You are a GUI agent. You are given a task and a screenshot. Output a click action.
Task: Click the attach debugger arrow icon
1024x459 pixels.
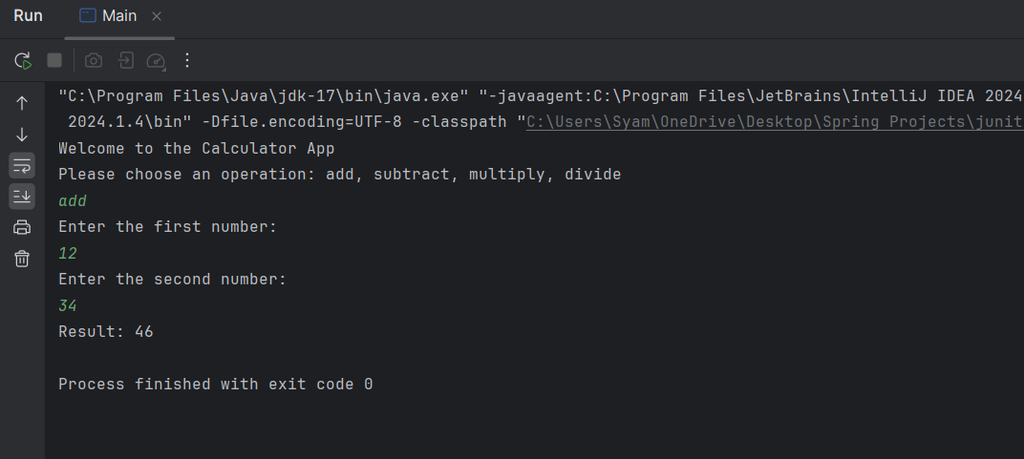pos(125,61)
